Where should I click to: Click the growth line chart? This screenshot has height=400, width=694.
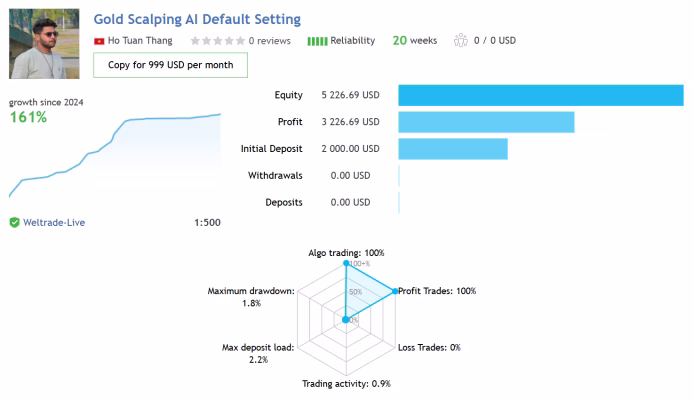(x=115, y=155)
